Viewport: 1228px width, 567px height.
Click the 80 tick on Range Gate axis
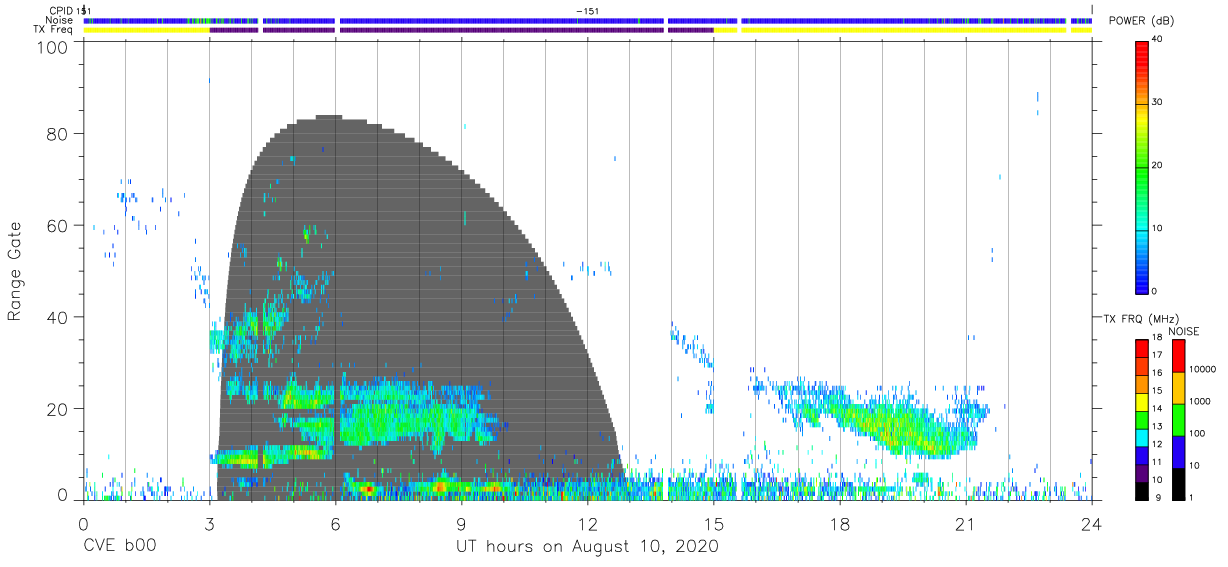pos(59,134)
